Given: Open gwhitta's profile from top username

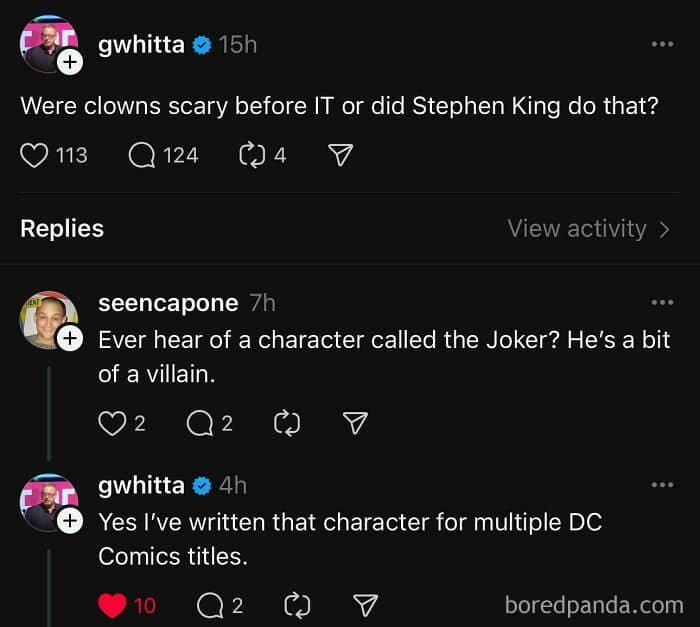Looking at the screenshot, I should pos(141,44).
